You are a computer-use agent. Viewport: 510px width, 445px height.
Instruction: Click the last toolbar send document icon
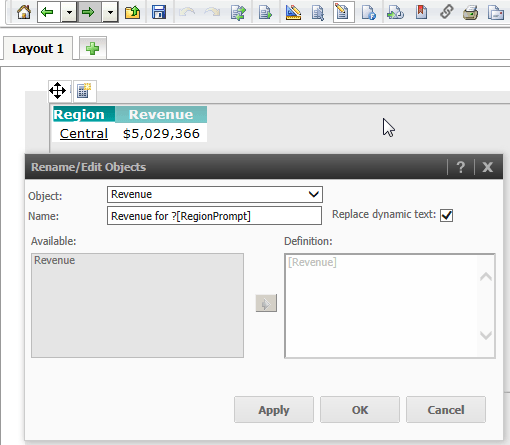tap(496, 13)
